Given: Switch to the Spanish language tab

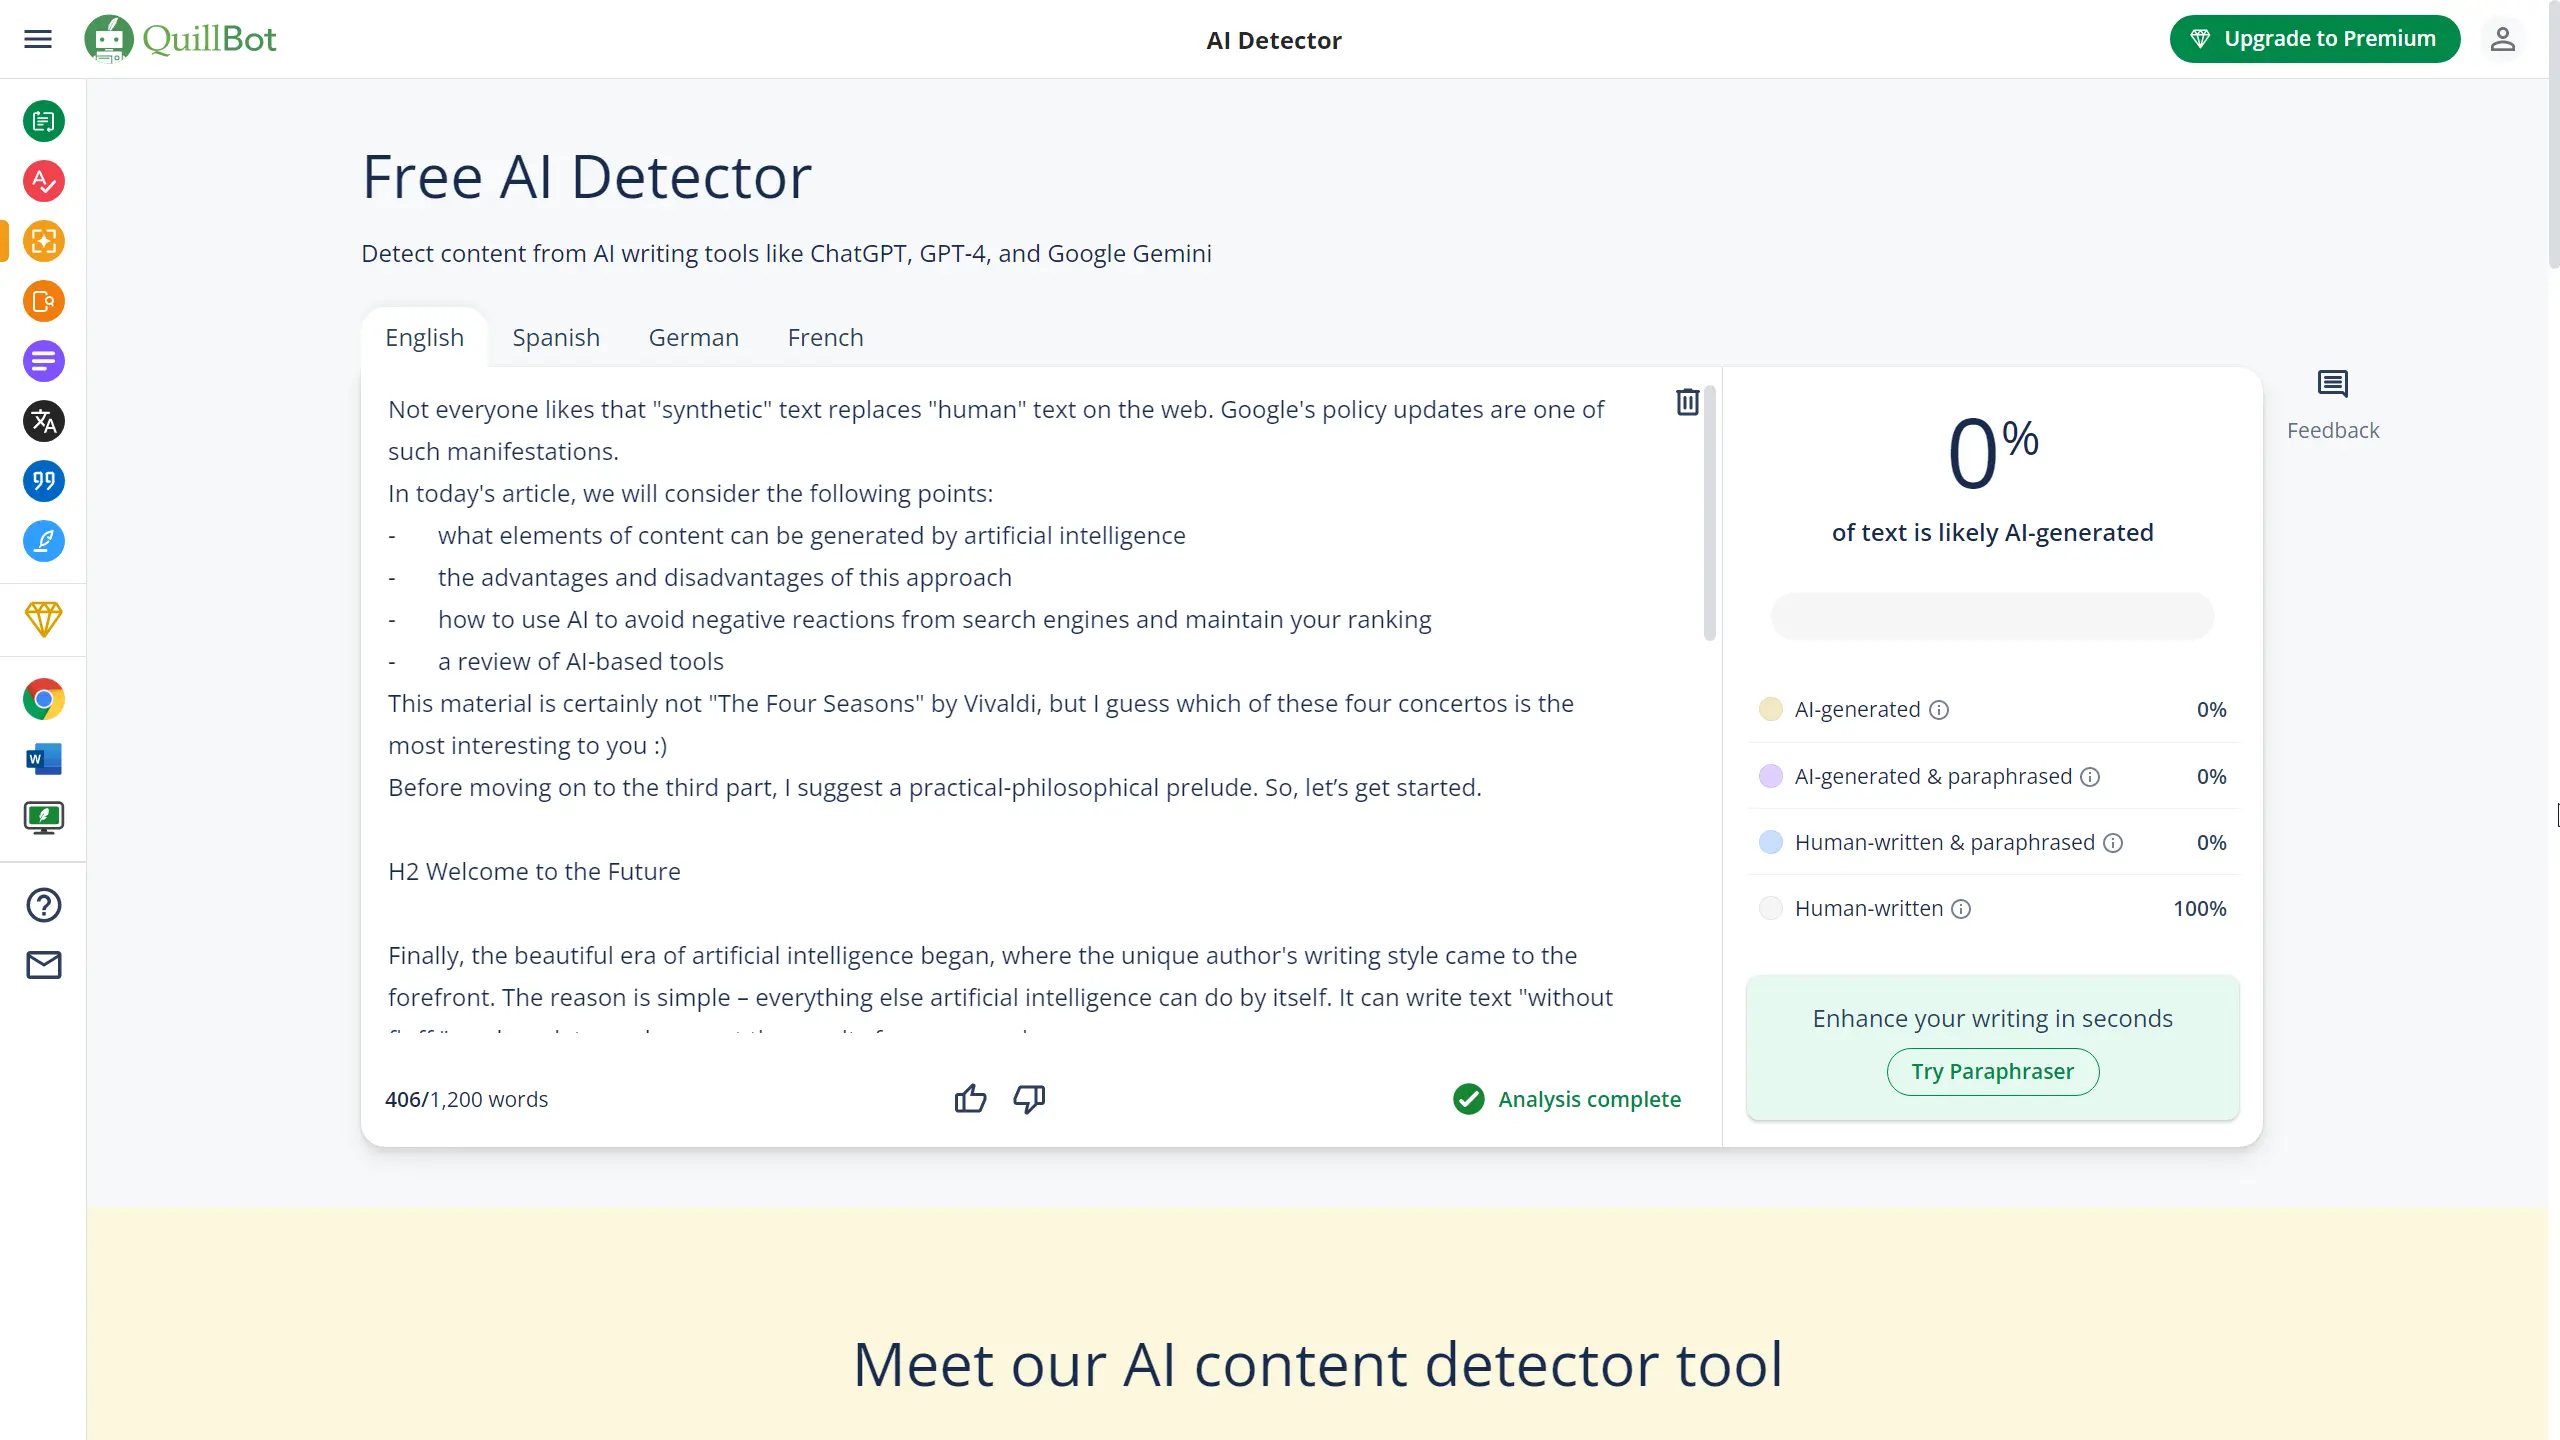Looking at the screenshot, I should (x=556, y=338).
